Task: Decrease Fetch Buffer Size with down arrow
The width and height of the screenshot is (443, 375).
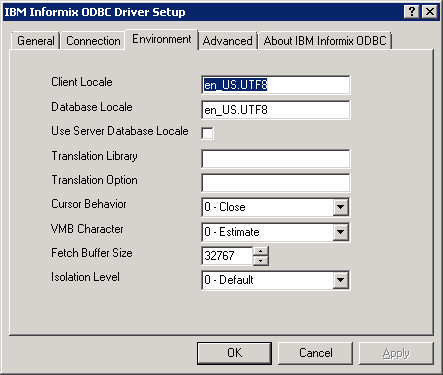Action: point(261,261)
